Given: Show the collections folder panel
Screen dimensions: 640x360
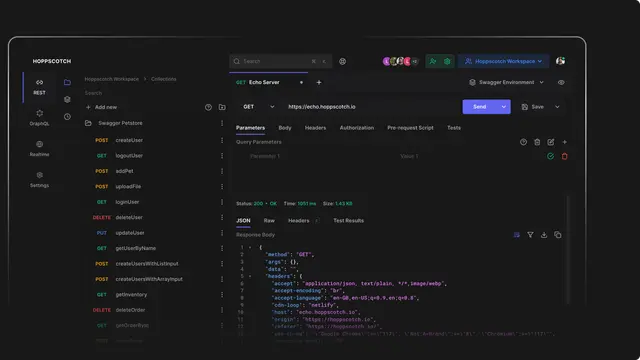Looking at the screenshot, I should tap(67, 82).
